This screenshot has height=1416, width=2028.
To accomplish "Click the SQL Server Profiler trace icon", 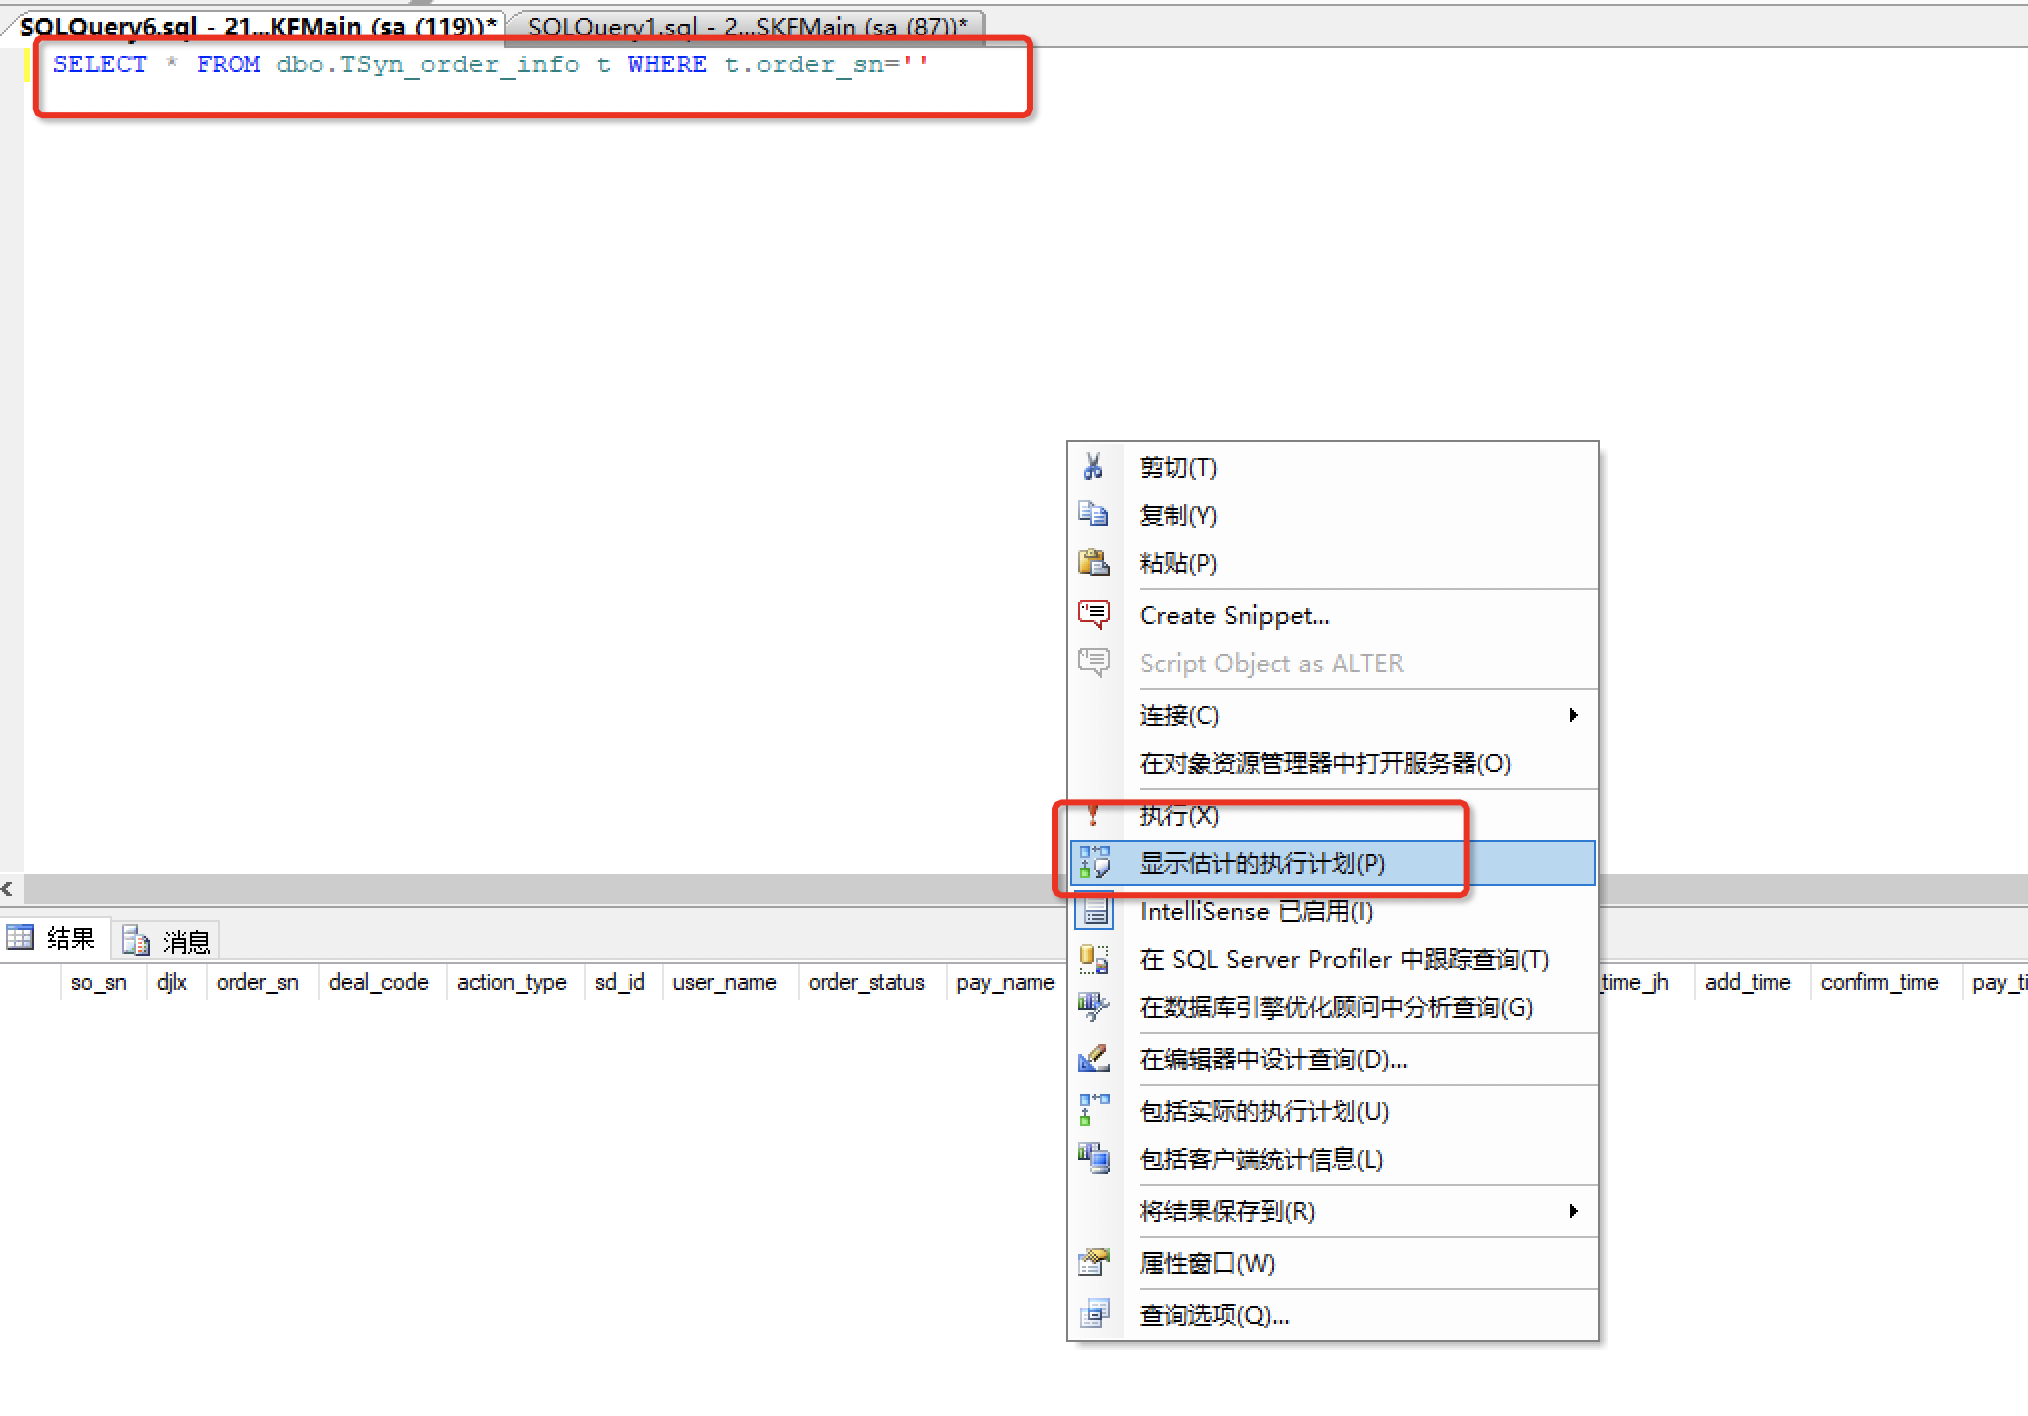I will [1093, 959].
